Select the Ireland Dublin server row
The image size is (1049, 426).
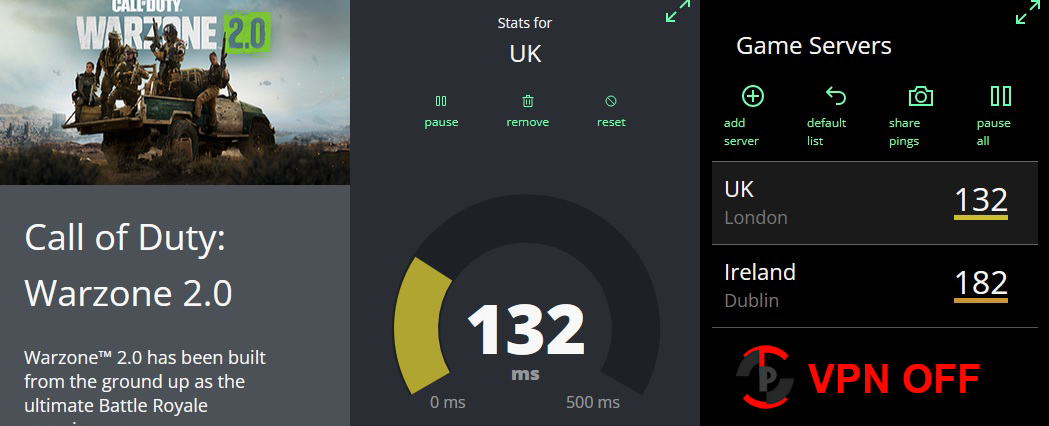[874, 286]
